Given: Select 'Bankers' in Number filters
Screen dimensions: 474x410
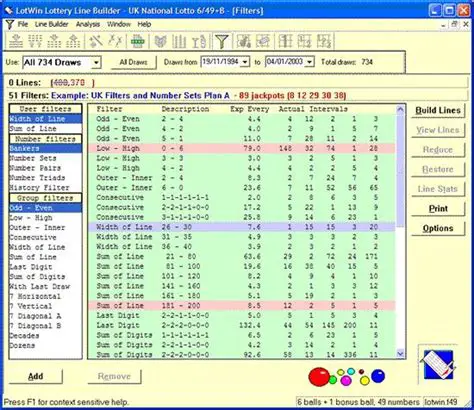Looking at the screenshot, I should 45,148.
